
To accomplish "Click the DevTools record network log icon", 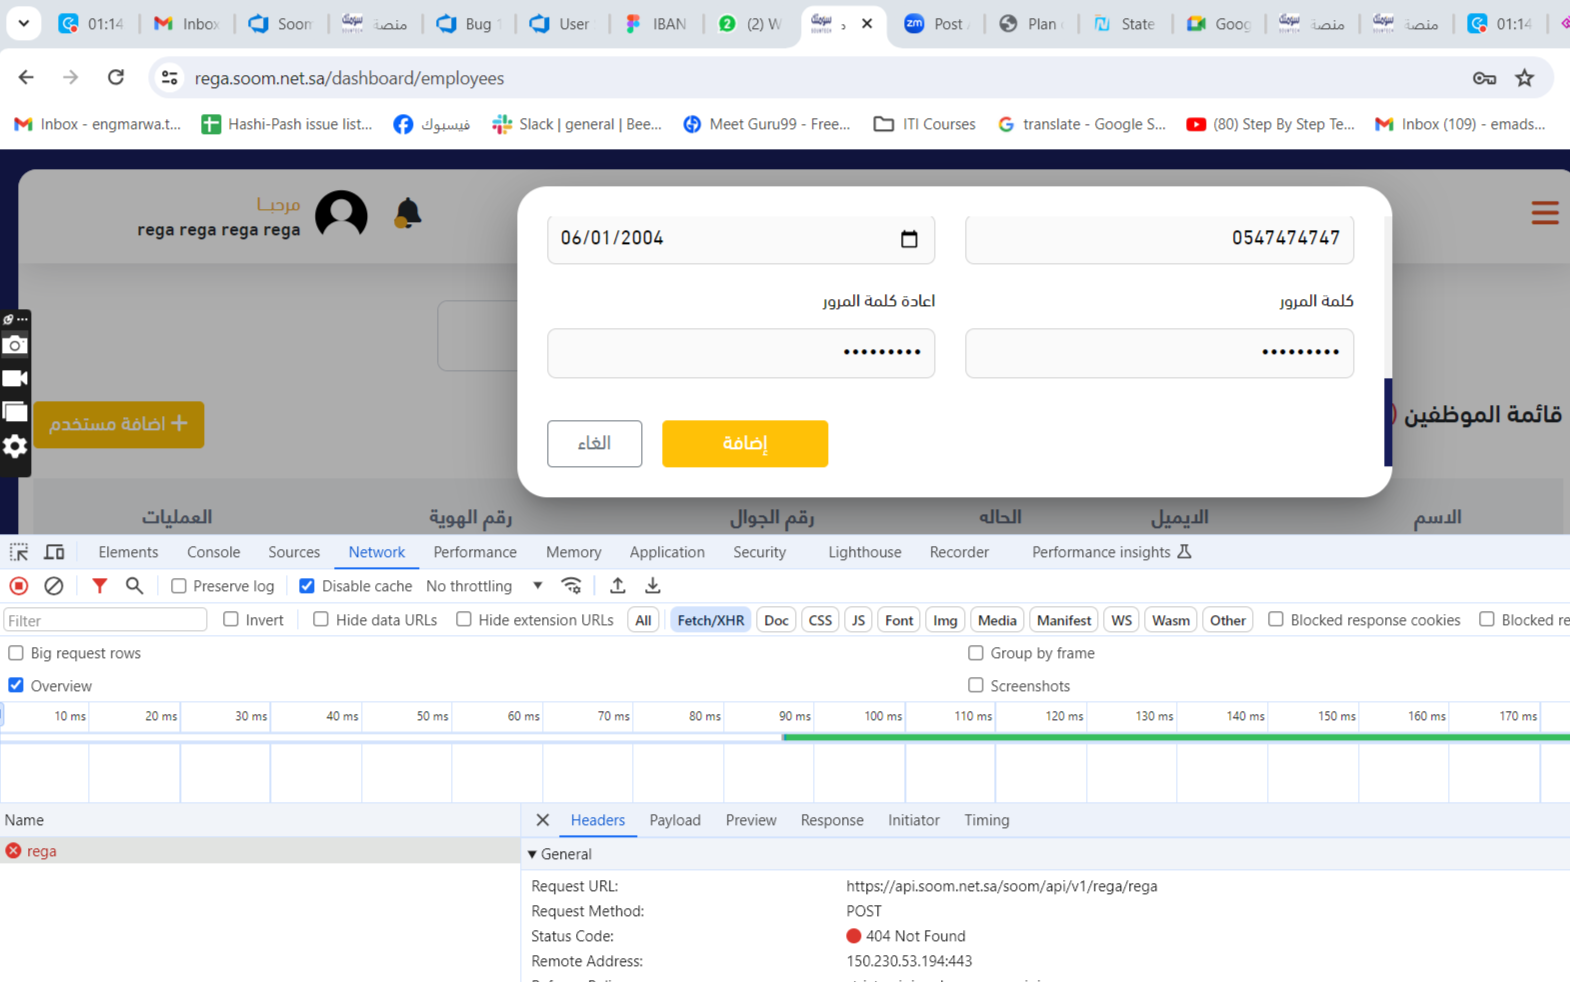I will coord(19,586).
